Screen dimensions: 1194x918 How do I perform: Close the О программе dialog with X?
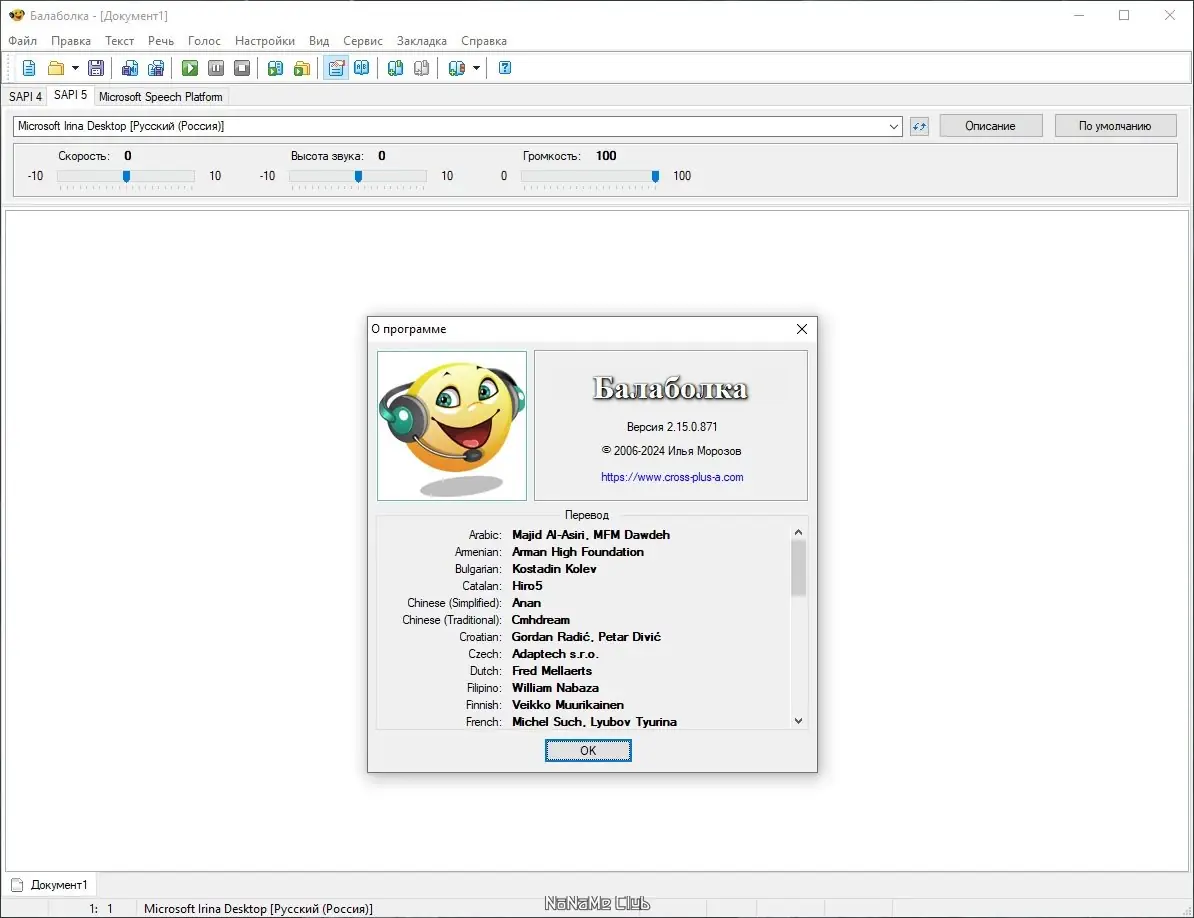pyautogui.click(x=802, y=329)
